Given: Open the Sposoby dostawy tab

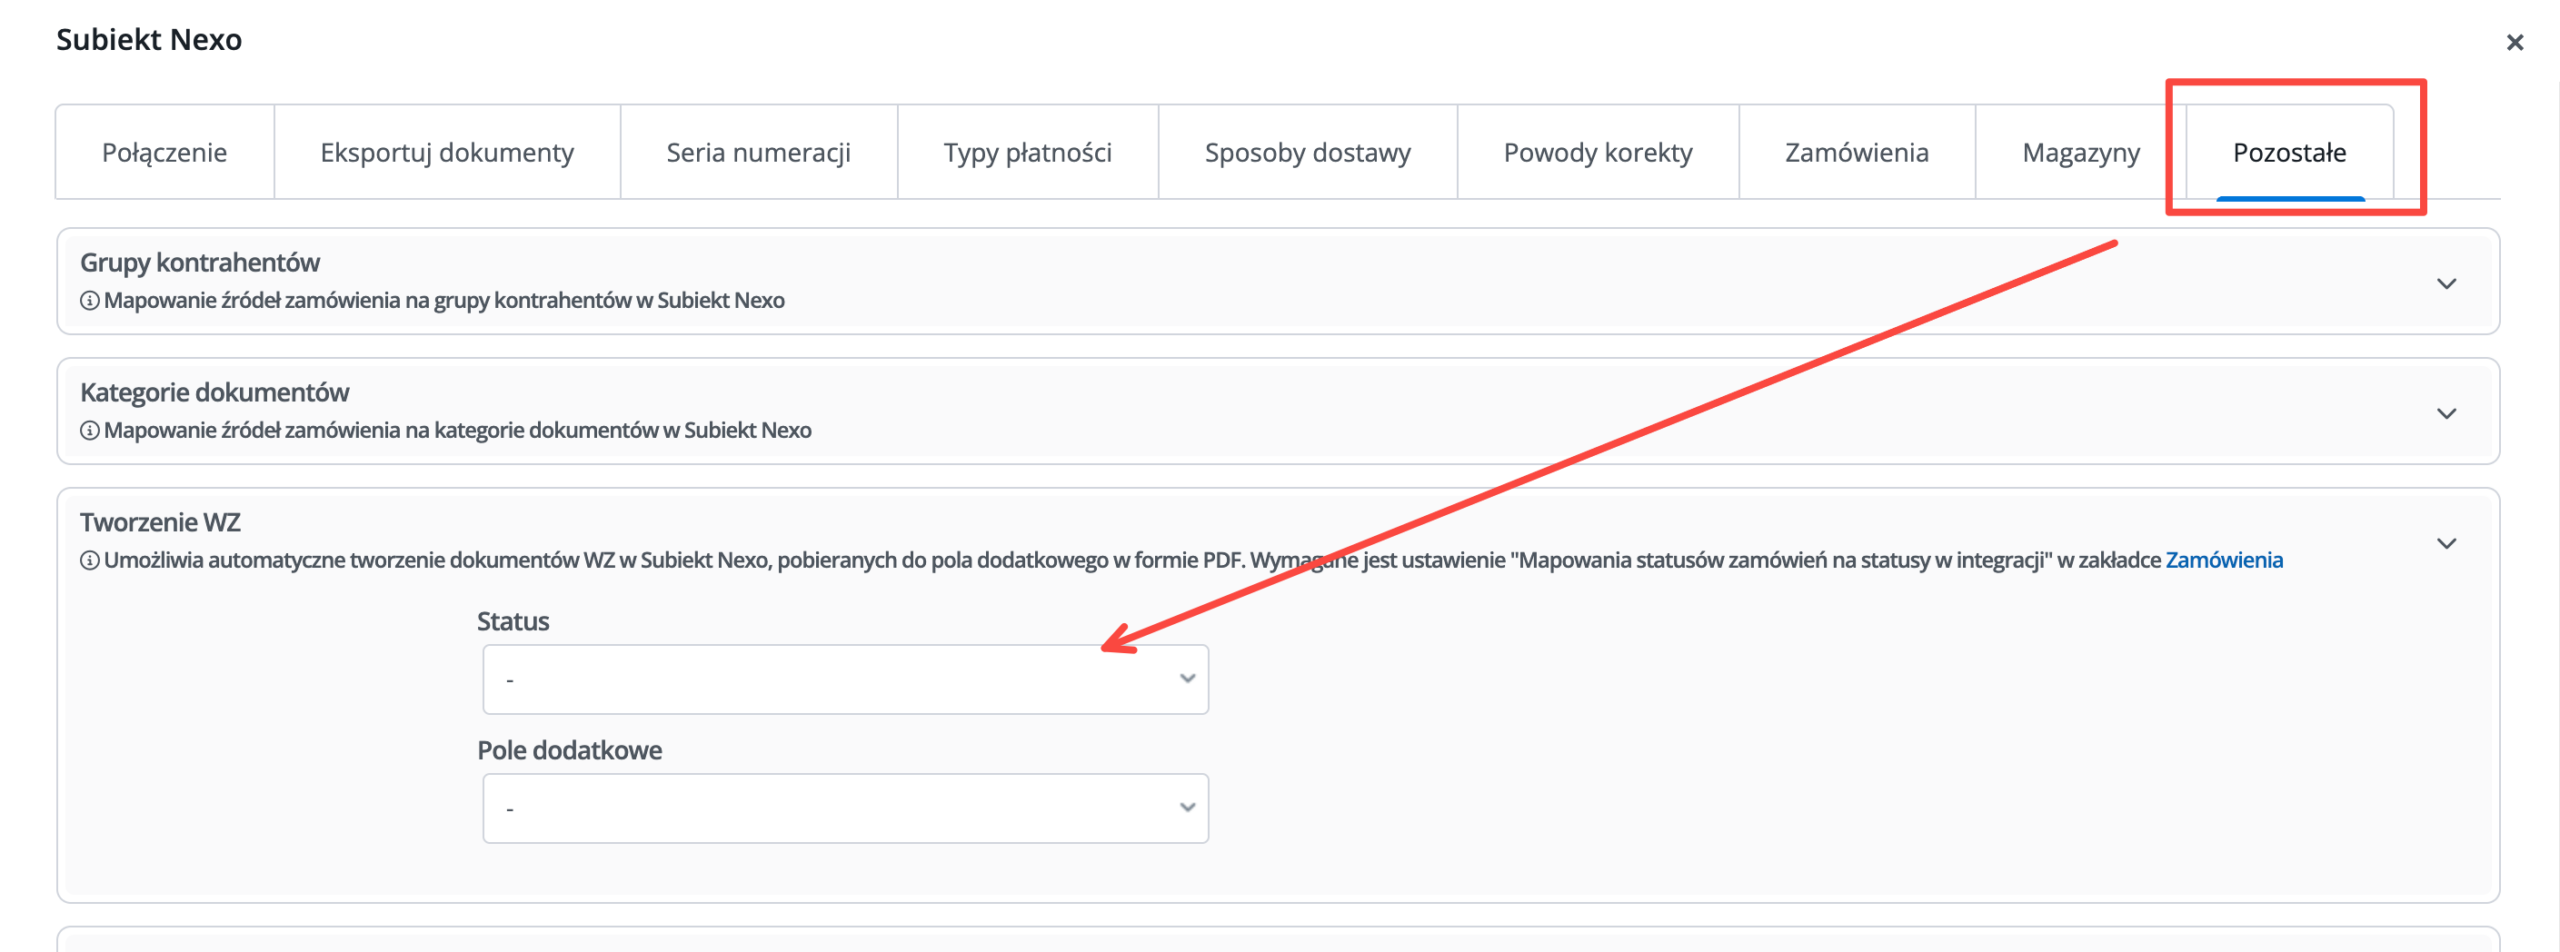Looking at the screenshot, I should pos(1308,153).
